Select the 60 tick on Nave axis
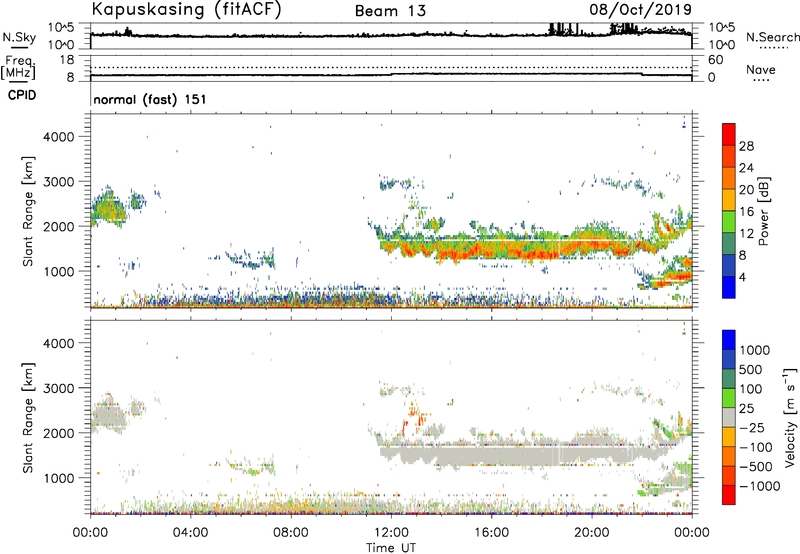 point(715,60)
